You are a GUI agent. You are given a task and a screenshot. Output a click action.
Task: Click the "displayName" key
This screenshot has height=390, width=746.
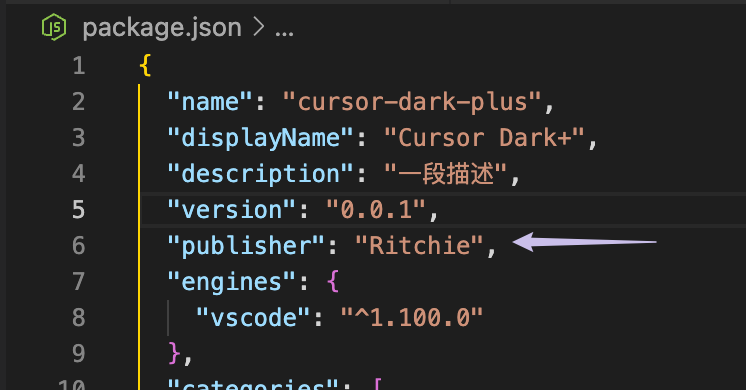(x=260, y=138)
